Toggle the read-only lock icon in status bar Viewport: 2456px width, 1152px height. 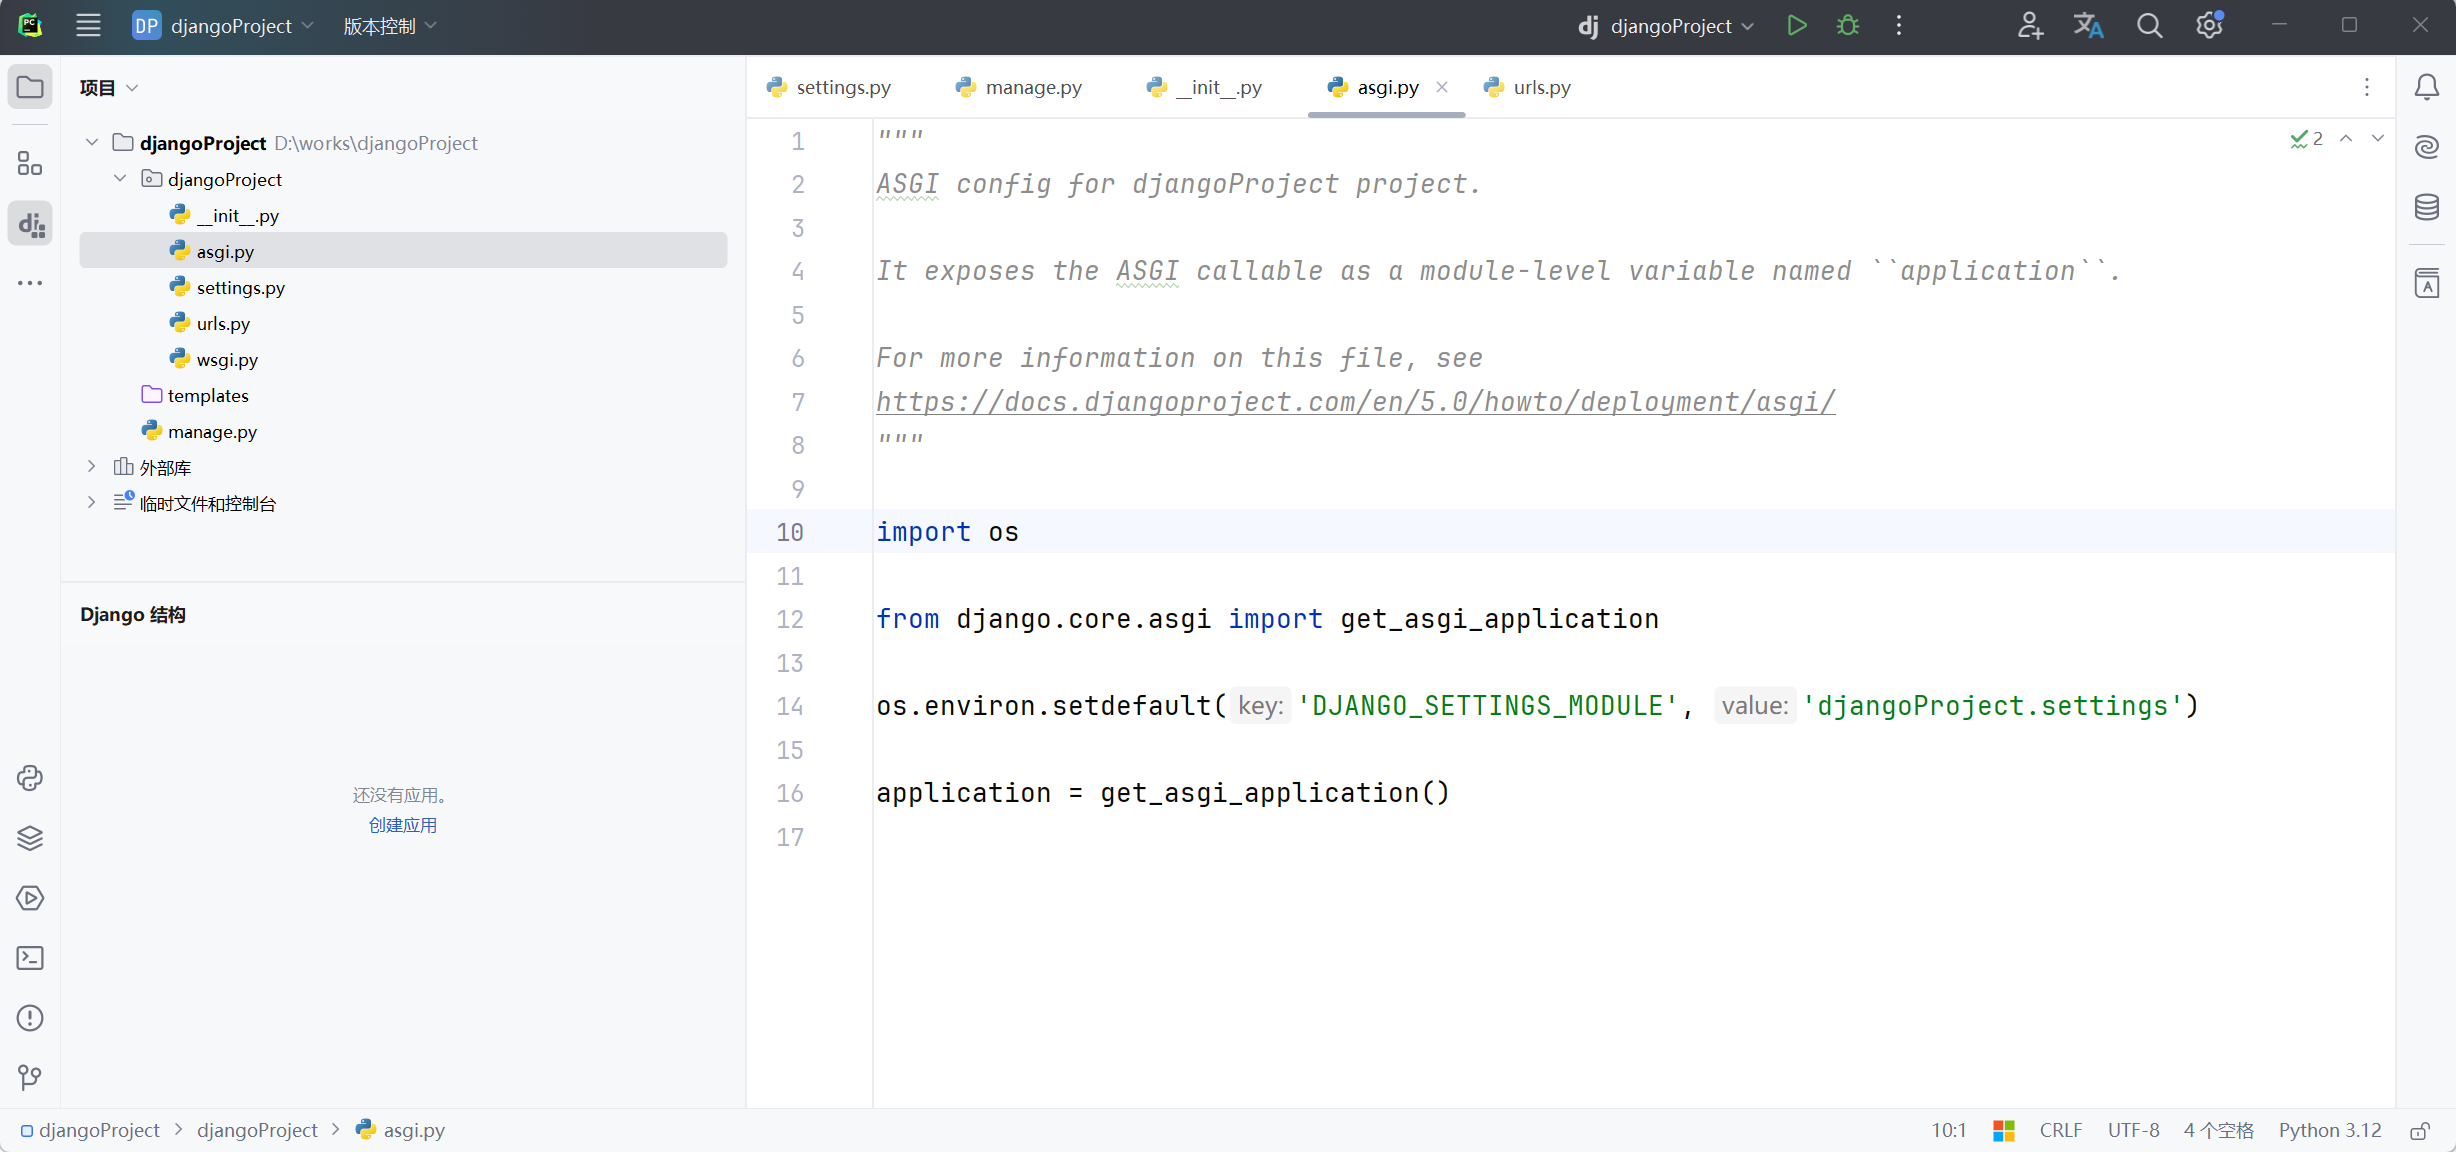[x=2420, y=1131]
